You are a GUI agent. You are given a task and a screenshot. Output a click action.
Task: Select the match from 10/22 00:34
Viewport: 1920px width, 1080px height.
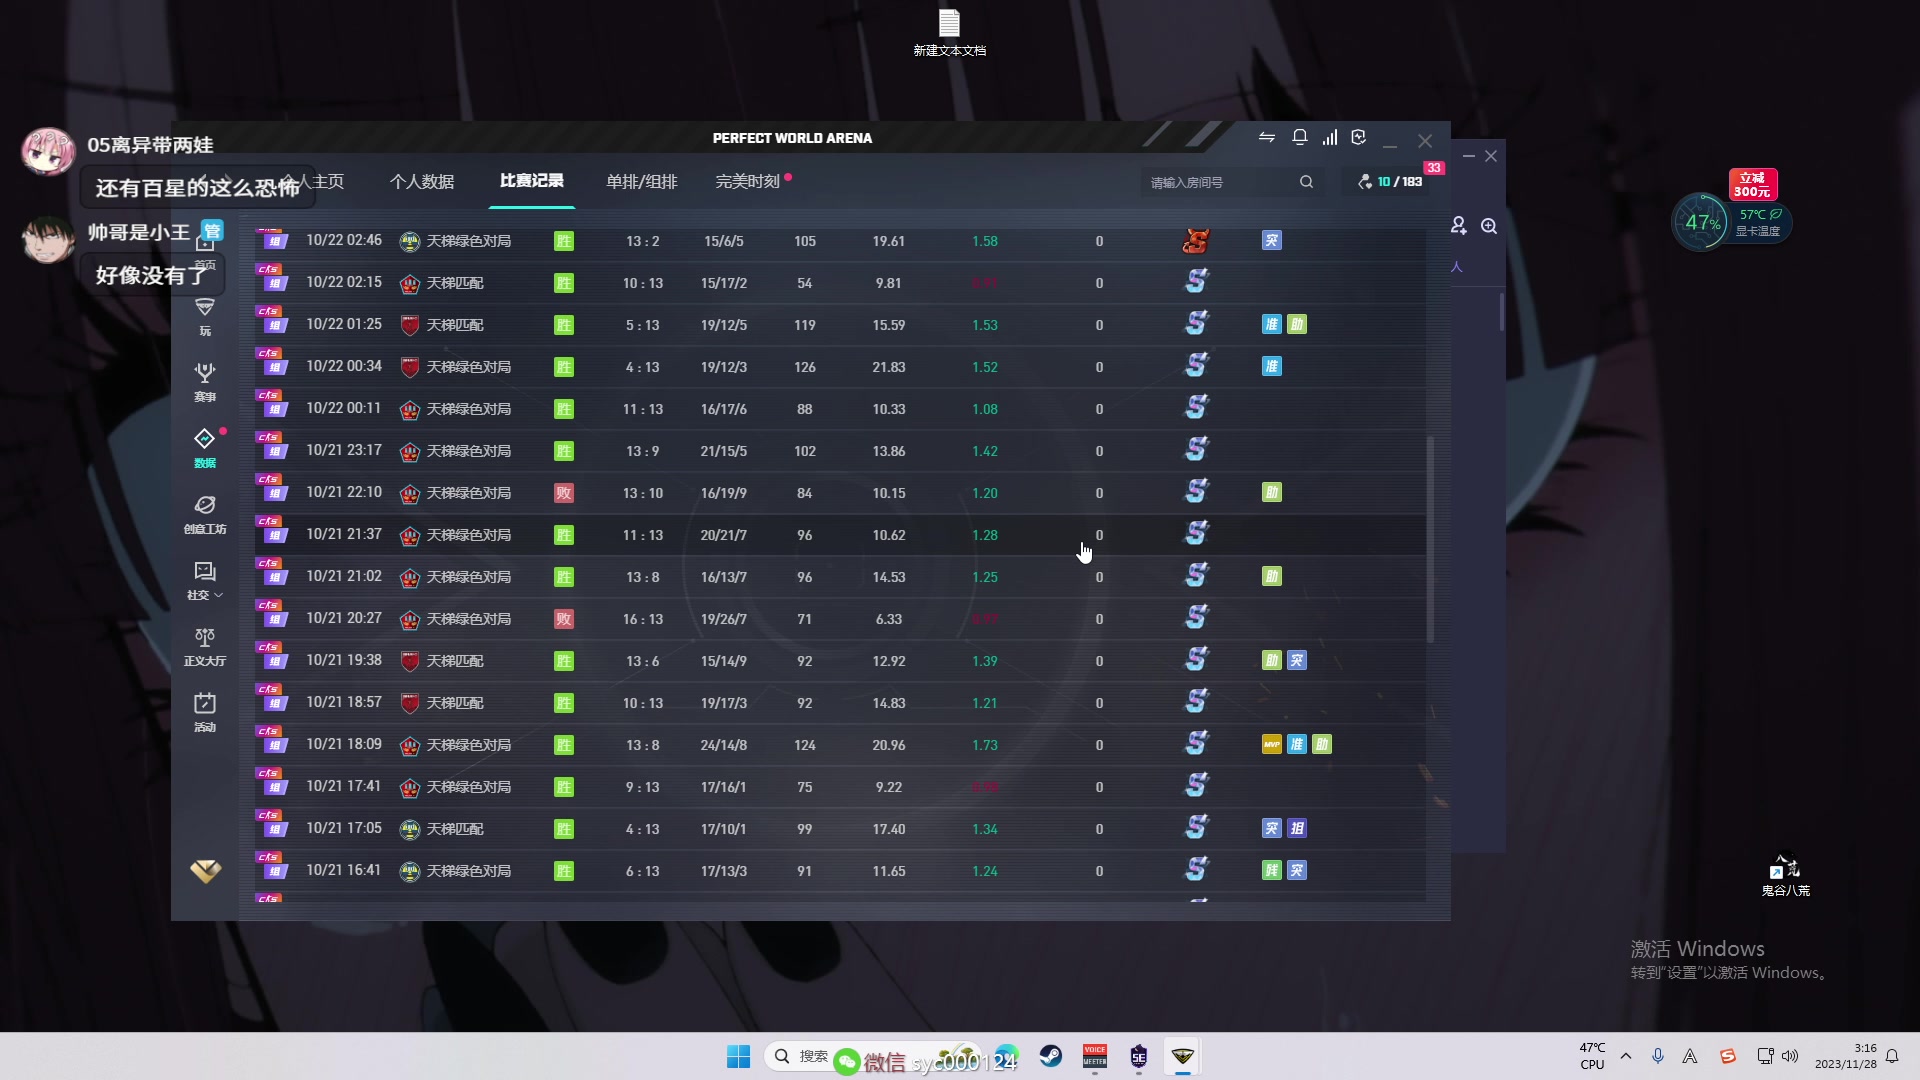coord(840,367)
